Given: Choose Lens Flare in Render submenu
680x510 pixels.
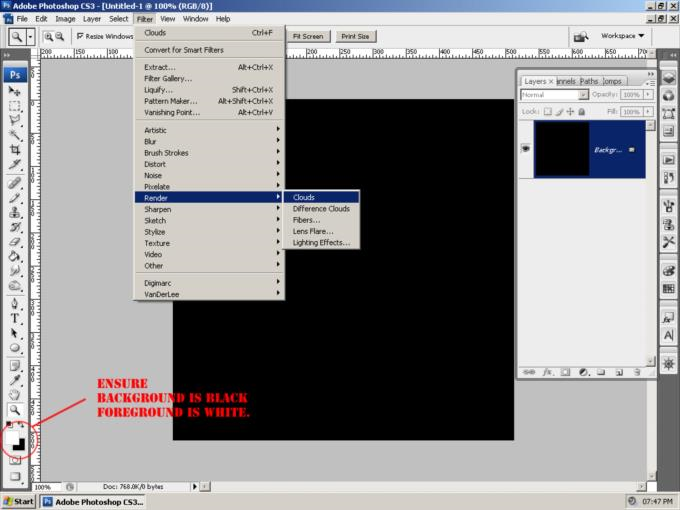Looking at the screenshot, I should pos(321,231).
